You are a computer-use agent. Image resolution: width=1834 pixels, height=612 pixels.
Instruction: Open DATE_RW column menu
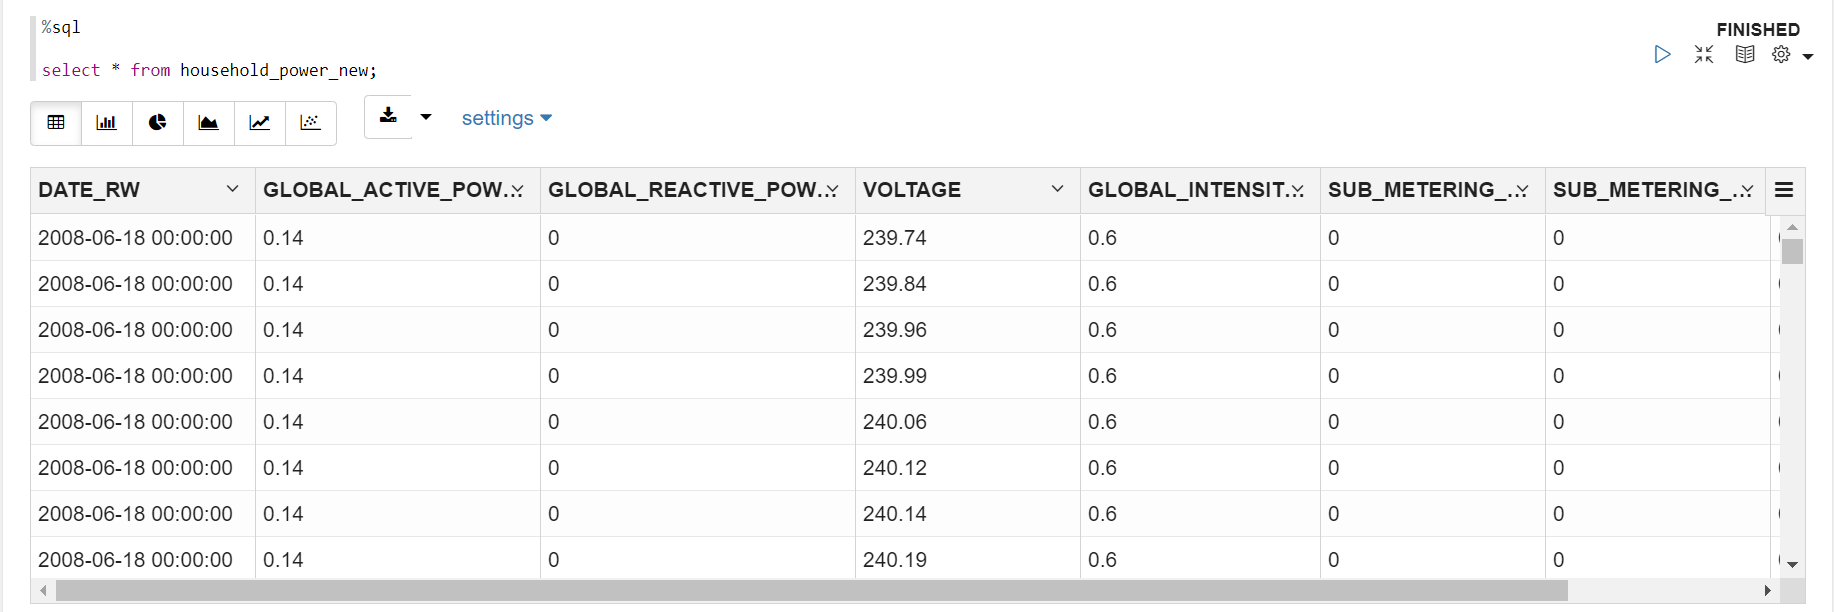pos(232,189)
